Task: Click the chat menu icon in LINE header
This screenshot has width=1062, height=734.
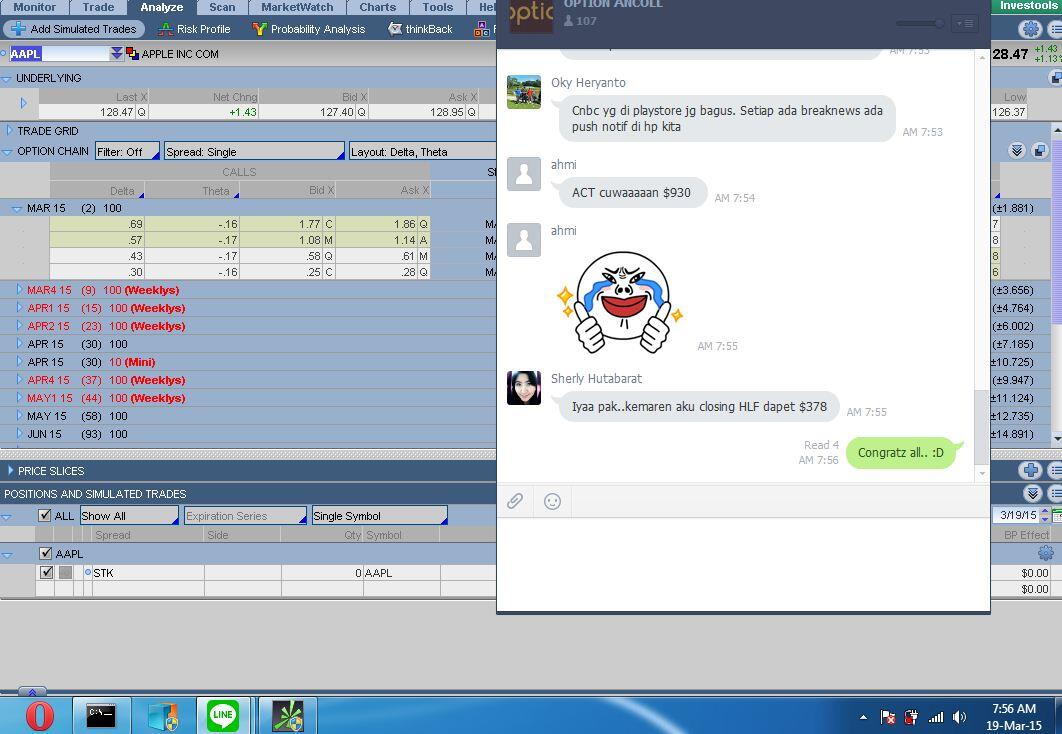Action: click(x=964, y=24)
